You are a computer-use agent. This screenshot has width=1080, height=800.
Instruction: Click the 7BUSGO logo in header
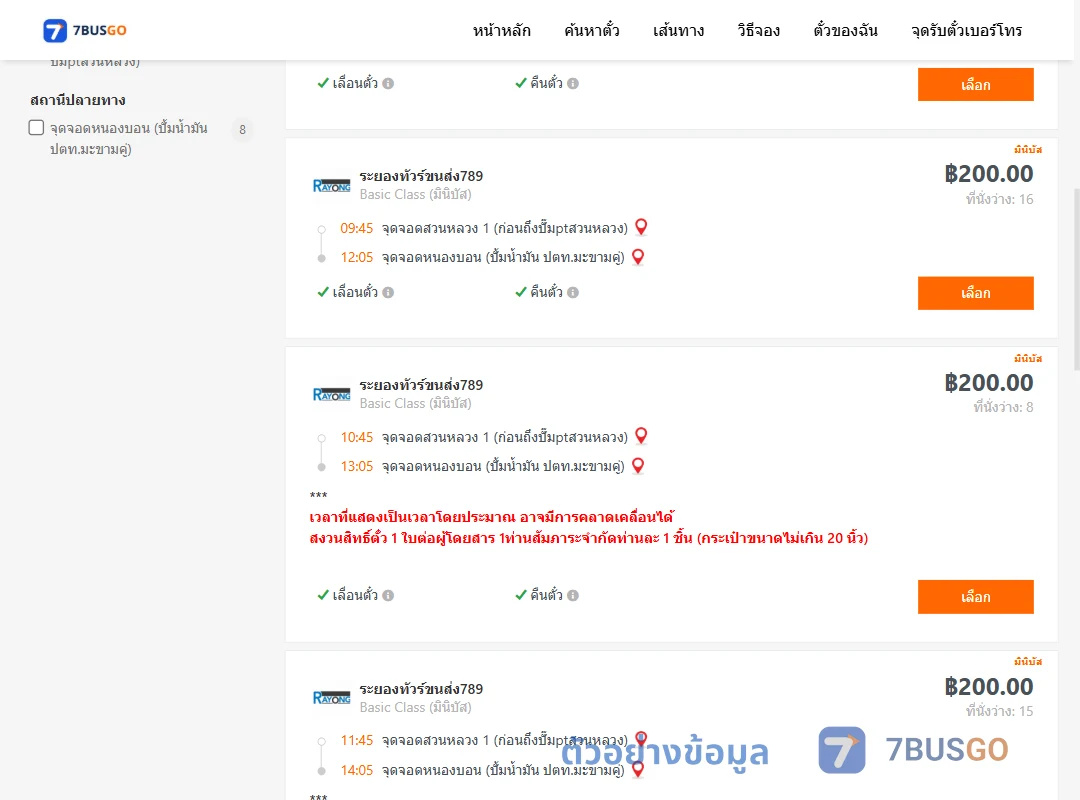85,30
